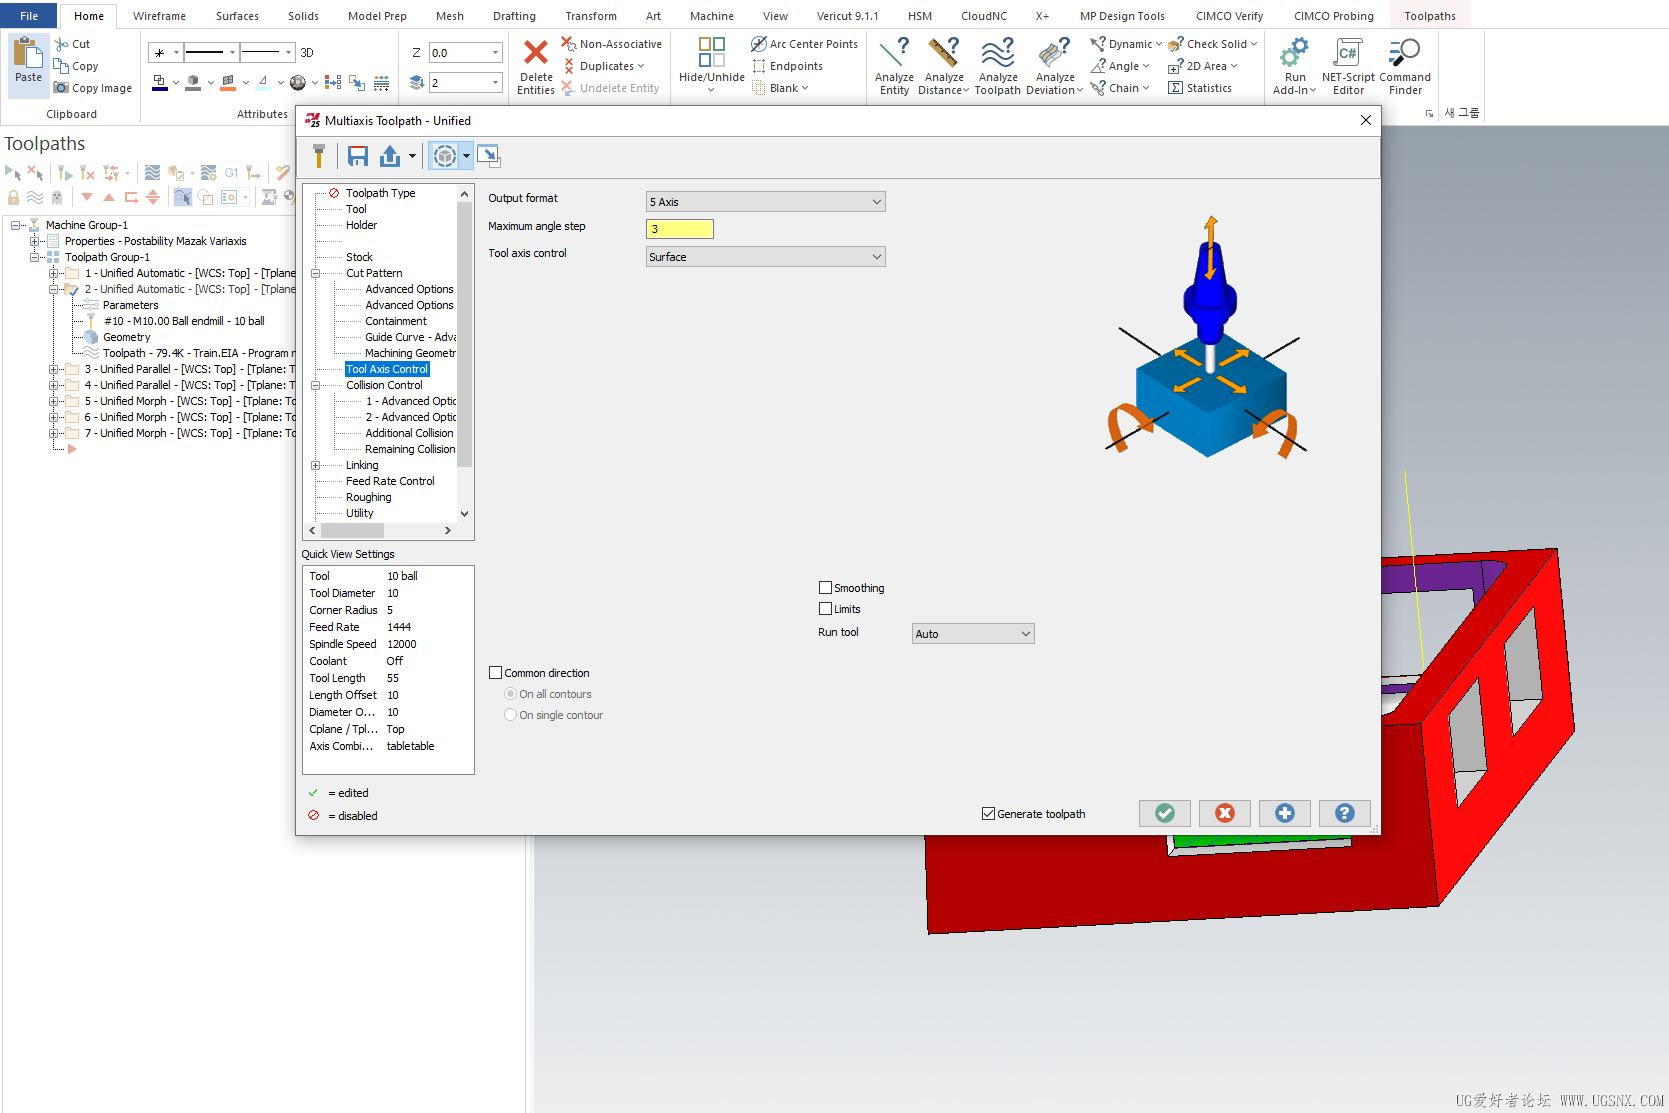
Task: Uncheck Generate toolpath option
Action: [988, 814]
